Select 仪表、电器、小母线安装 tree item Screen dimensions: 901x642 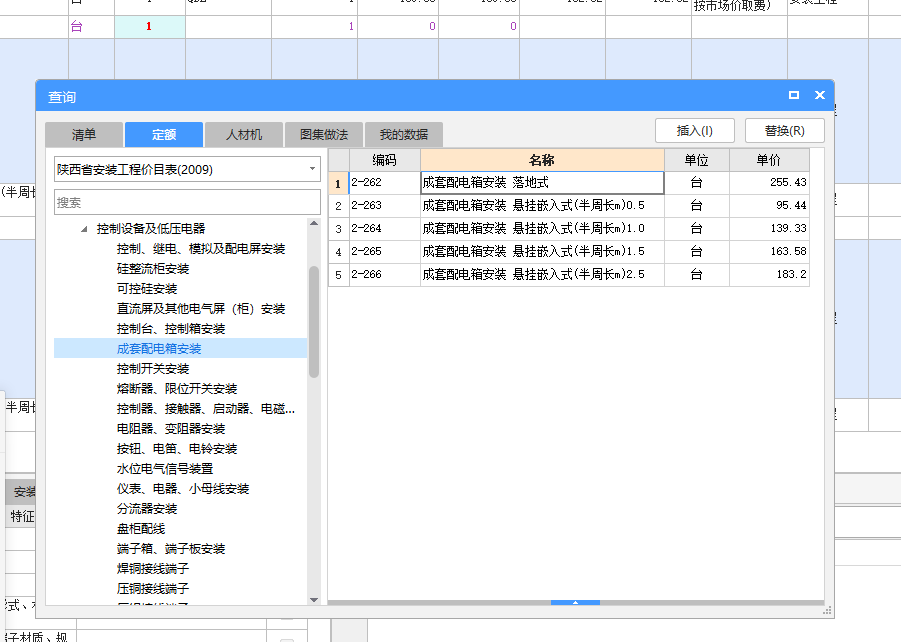click(183, 489)
